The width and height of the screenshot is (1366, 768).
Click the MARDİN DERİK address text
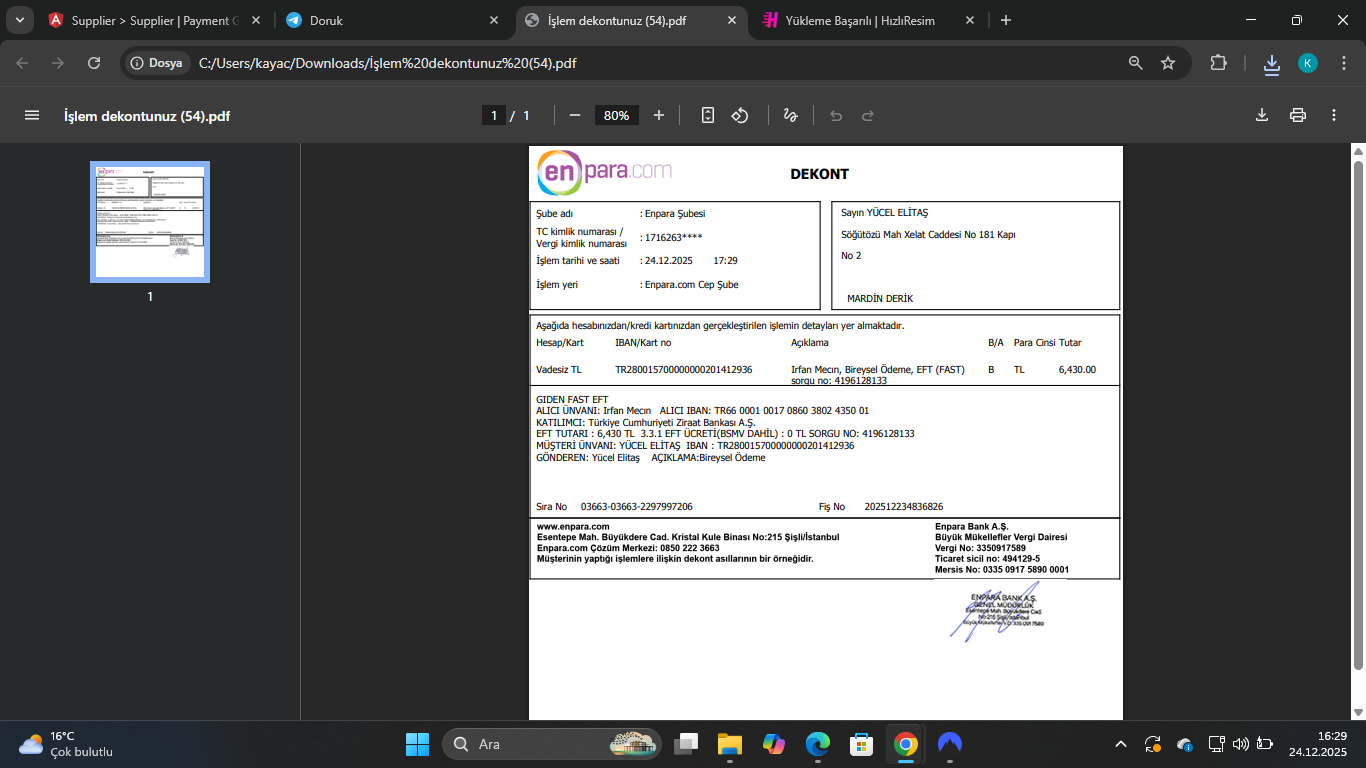(880, 299)
